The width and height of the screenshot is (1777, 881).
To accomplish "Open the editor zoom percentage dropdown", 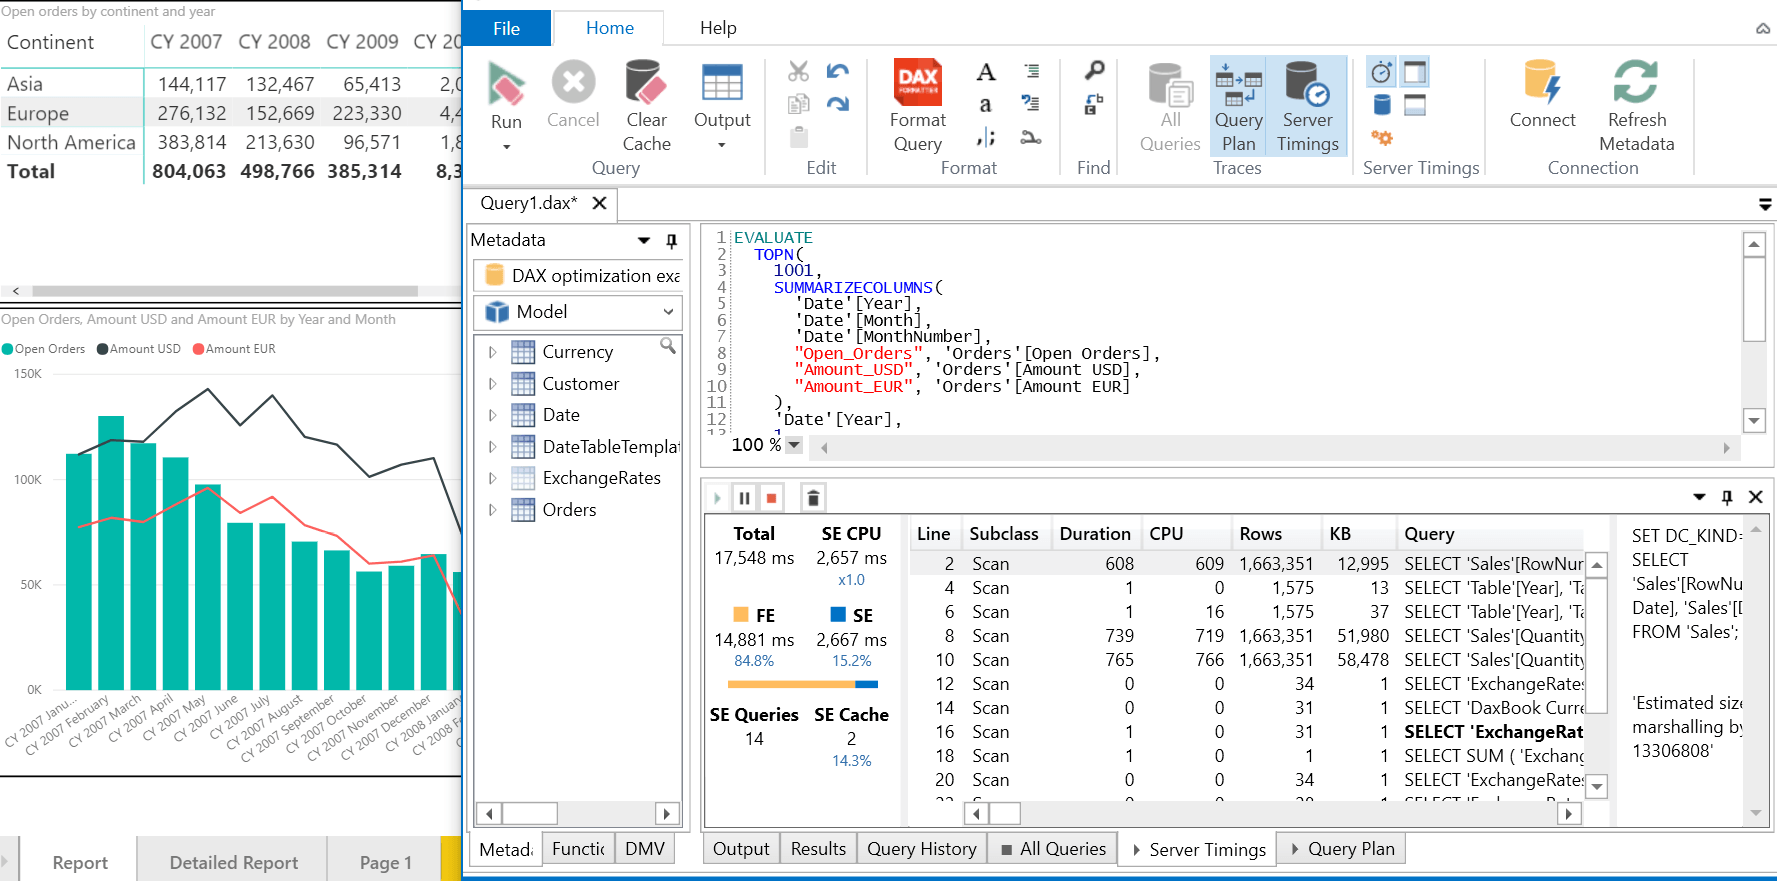I will coord(794,445).
